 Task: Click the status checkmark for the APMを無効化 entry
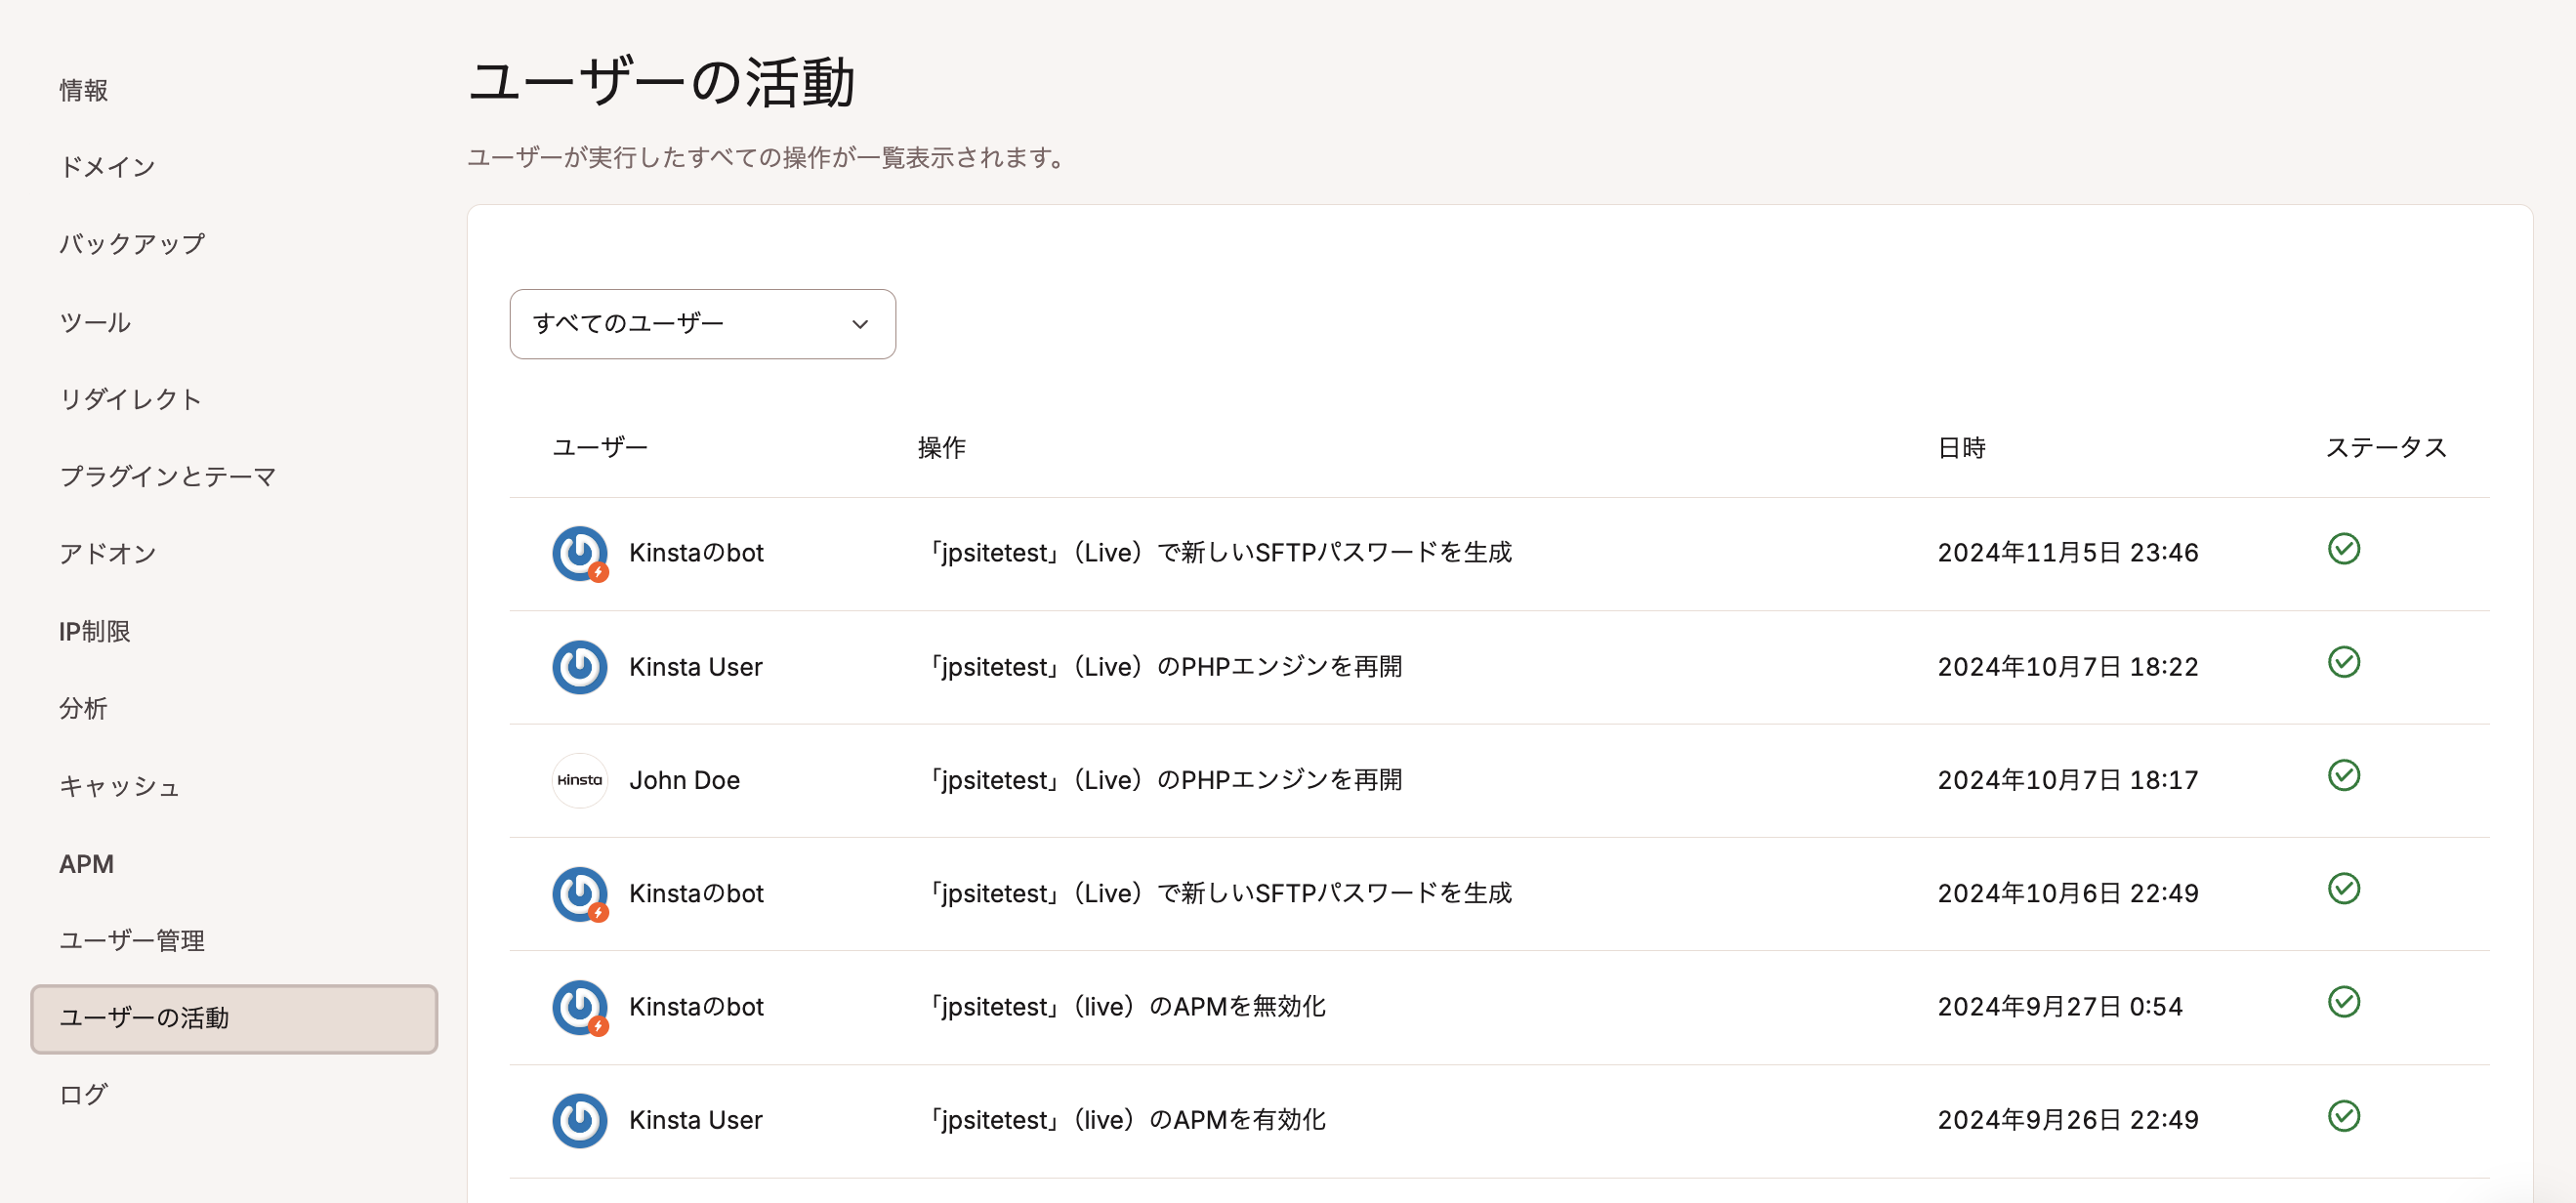(x=2344, y=1002)
